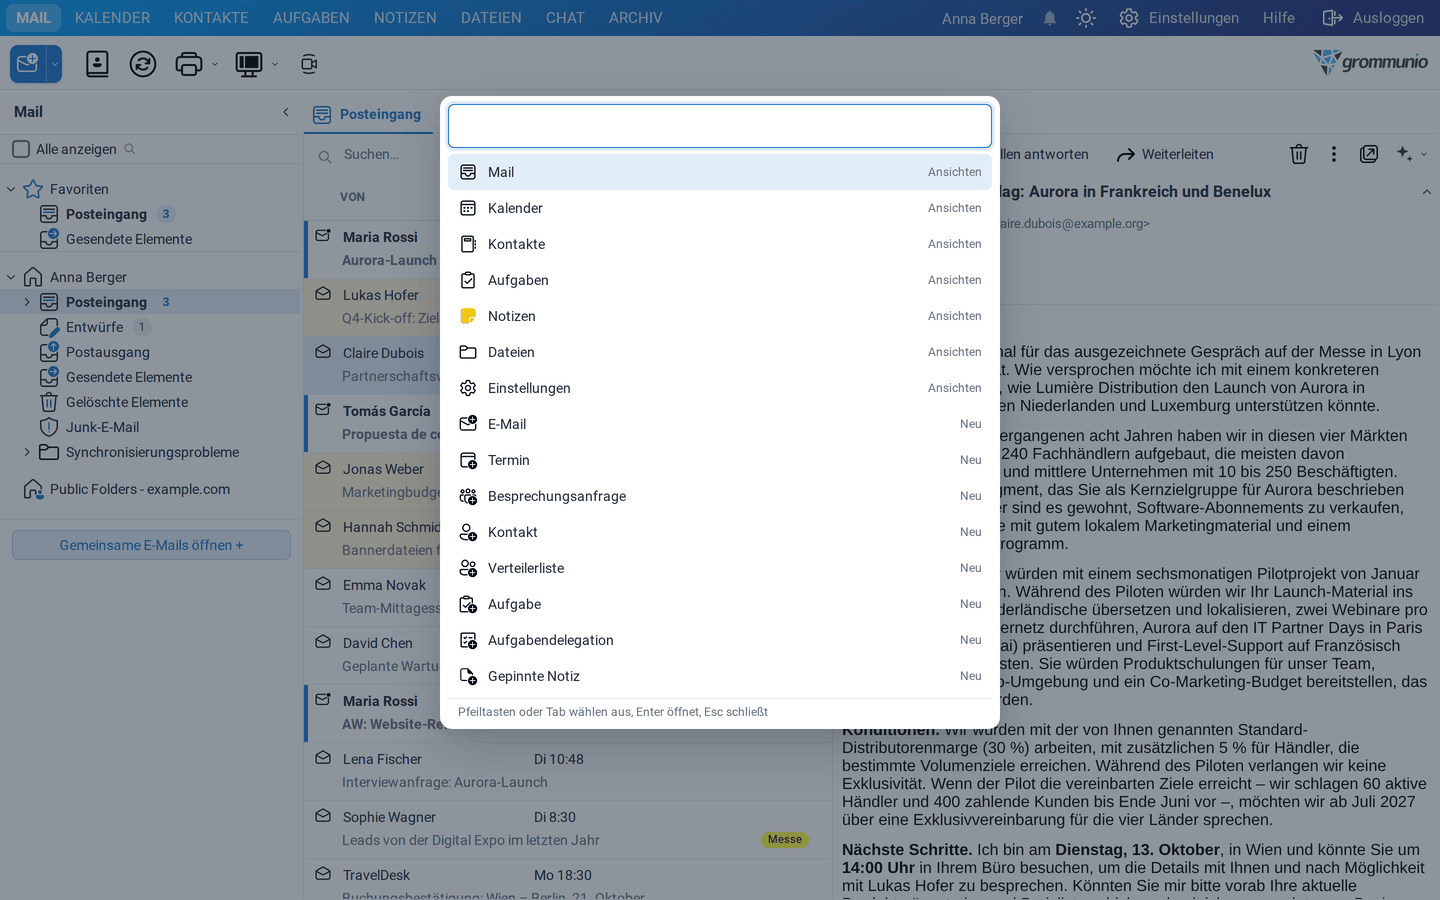Click Gemeinsame E-Mails öffnen button
Screen dimensions: 1440x900
pyautogui.click(x=151, y=545)
